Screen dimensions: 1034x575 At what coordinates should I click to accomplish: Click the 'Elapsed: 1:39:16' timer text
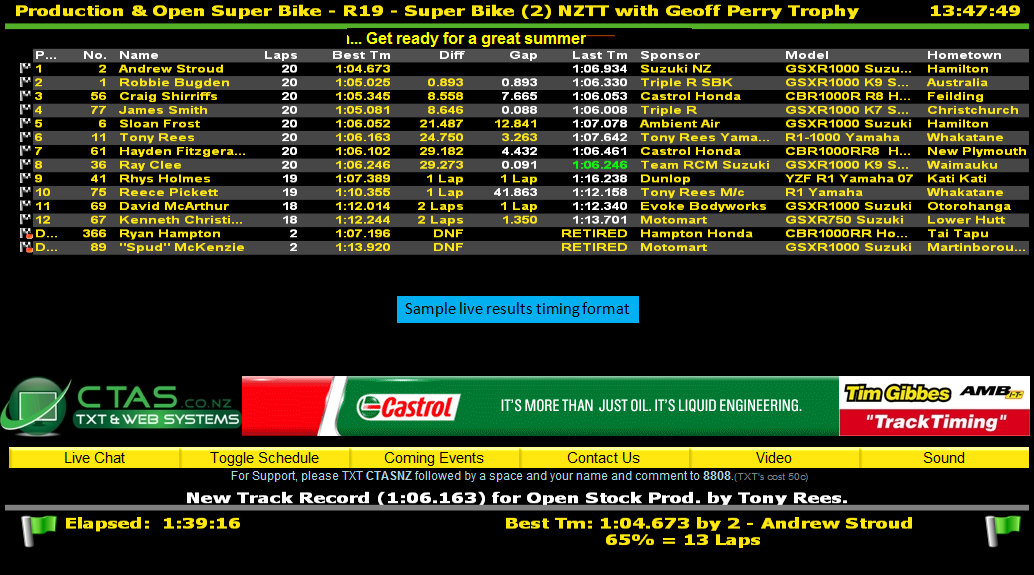click(x=153, y=524)
